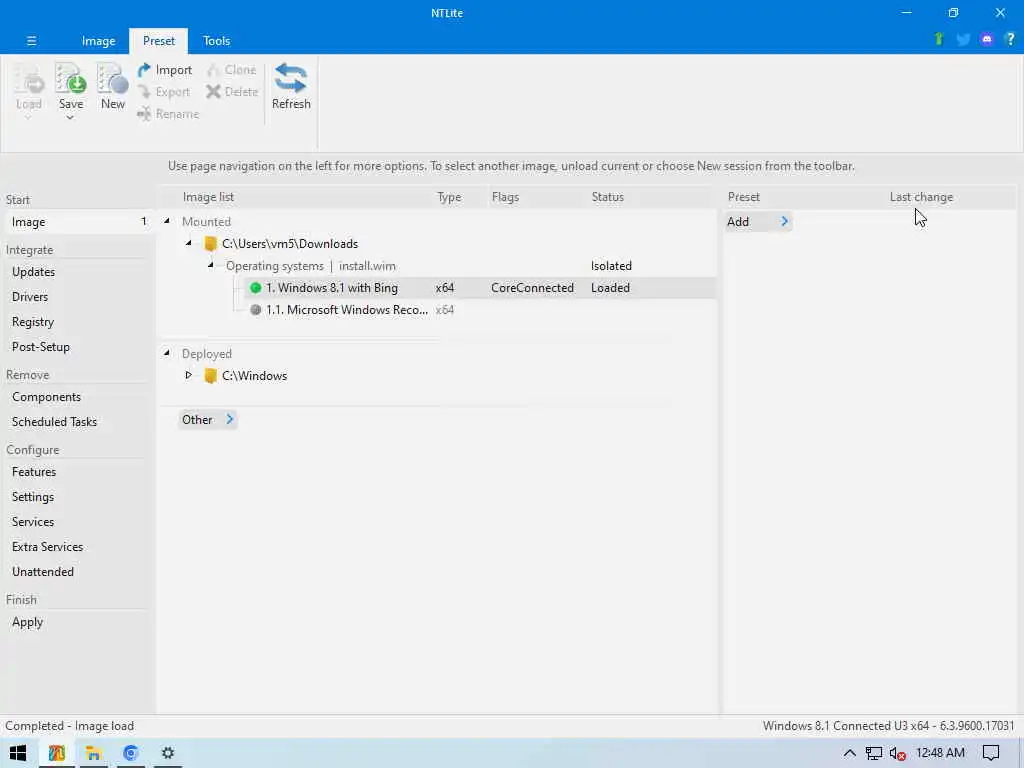Click the NTLite taskbar icon

pos(56,753)
